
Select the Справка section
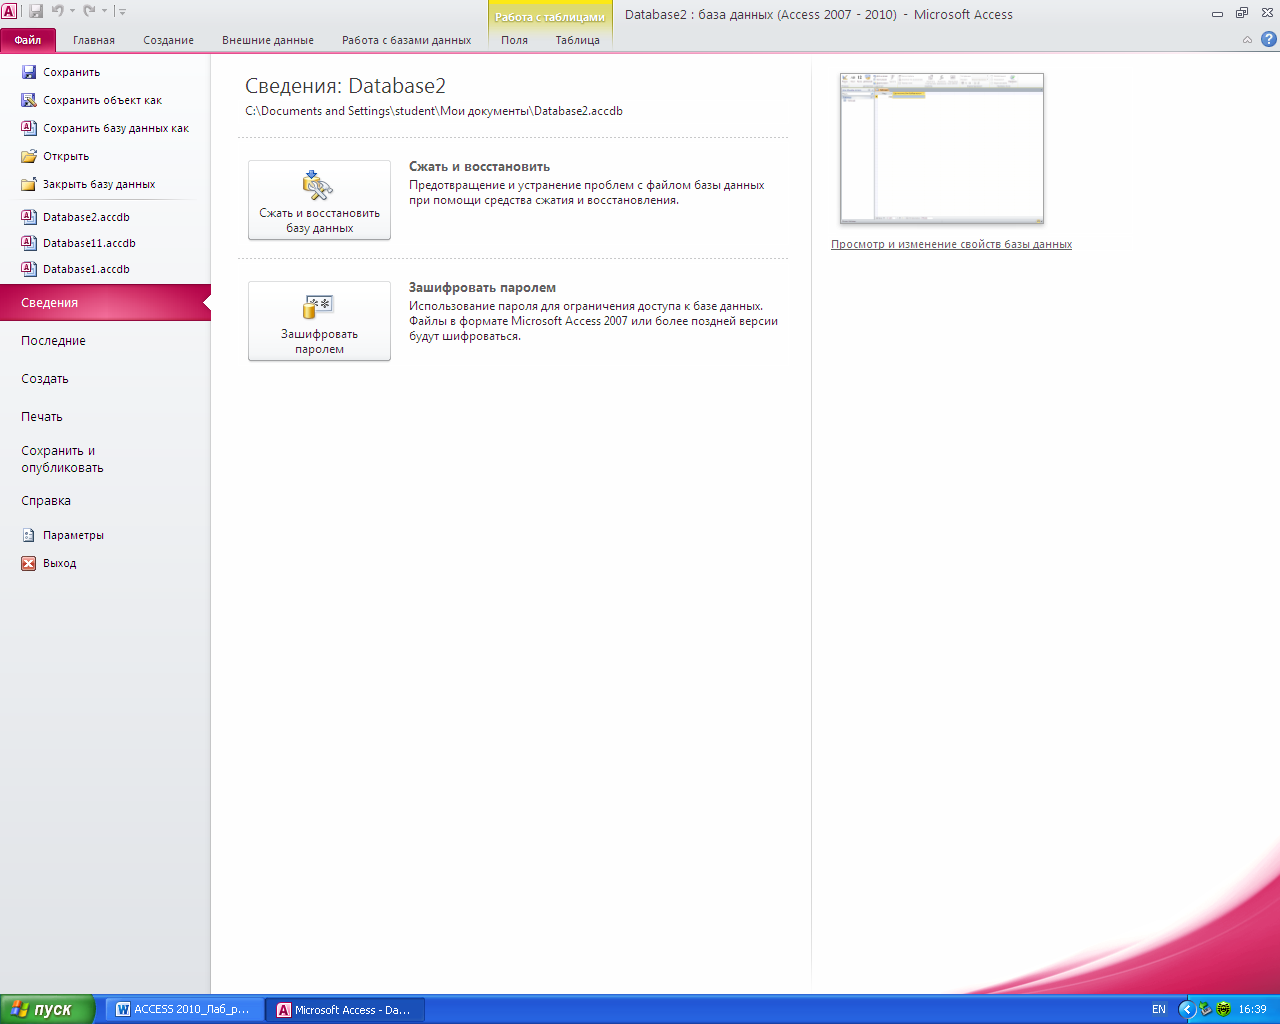point(105,501)
